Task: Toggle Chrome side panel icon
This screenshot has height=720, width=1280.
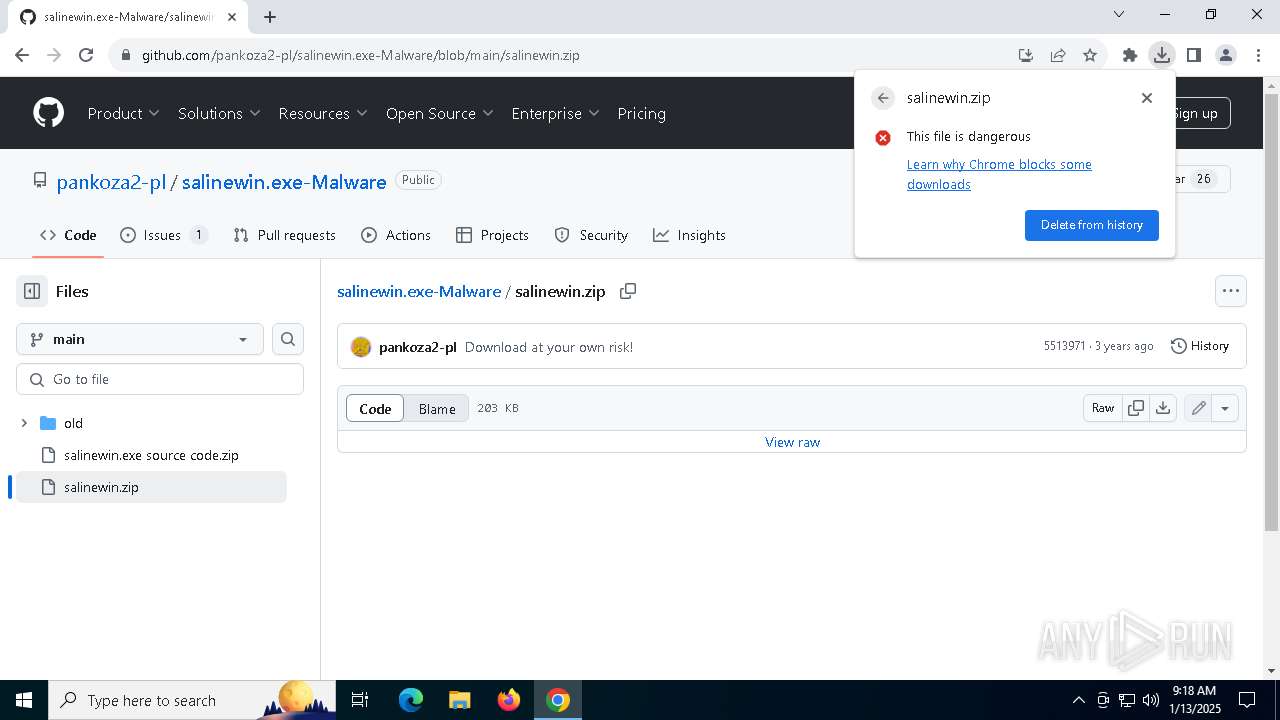Action: click(x=1193, y=55)
